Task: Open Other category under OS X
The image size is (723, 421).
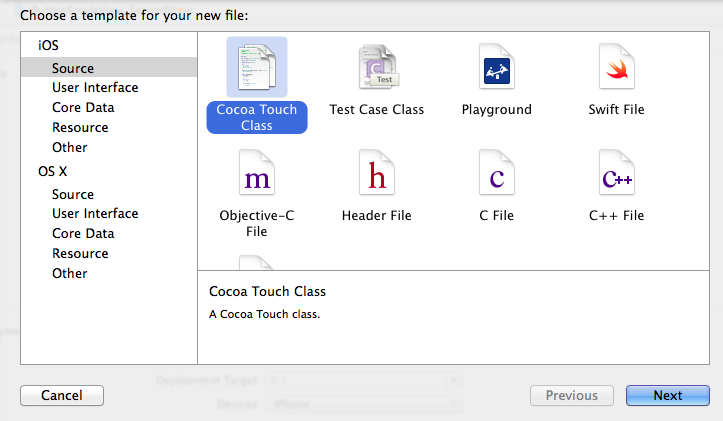Action: tap(70, 273)
